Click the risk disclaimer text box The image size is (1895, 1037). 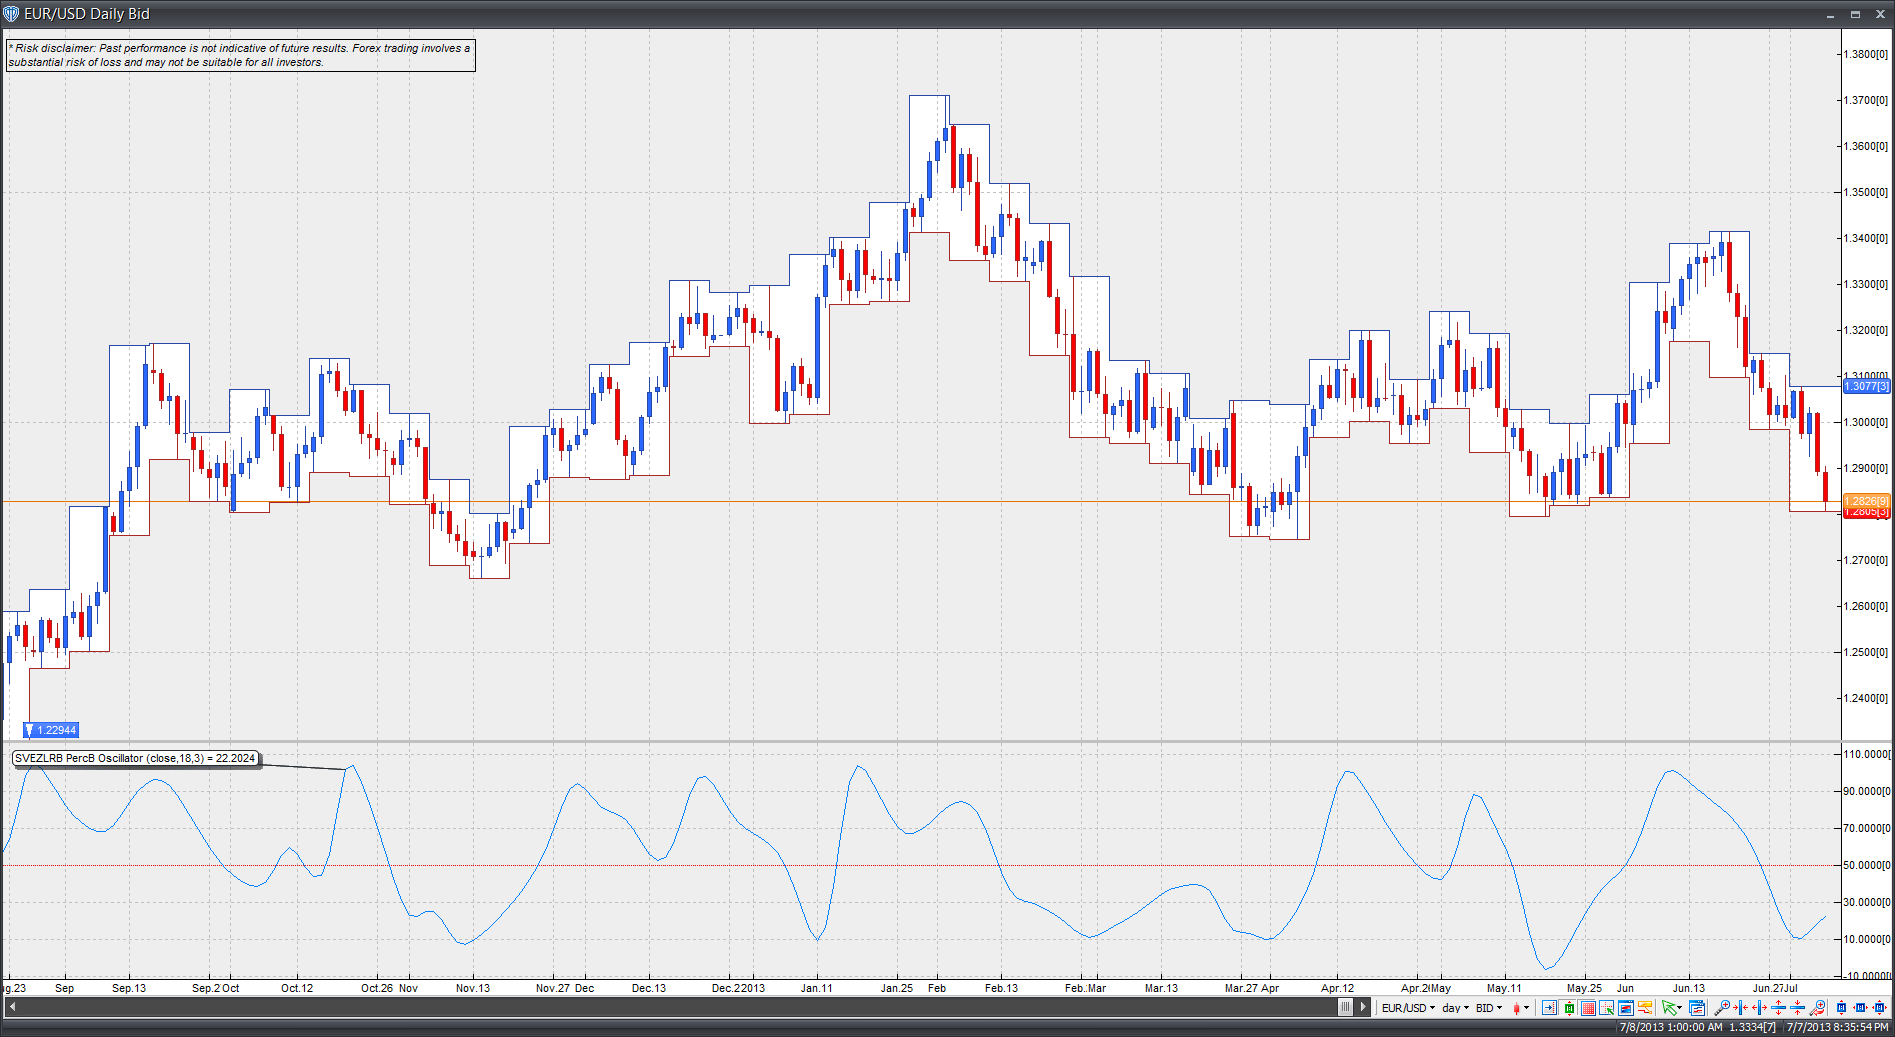pos(240,55)
